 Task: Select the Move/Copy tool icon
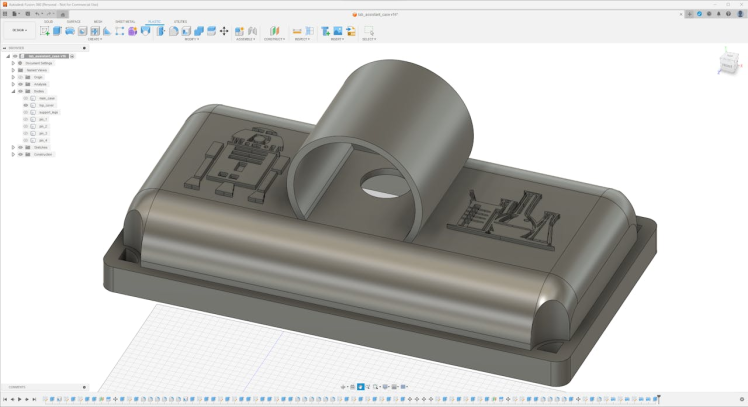(224, 31)
